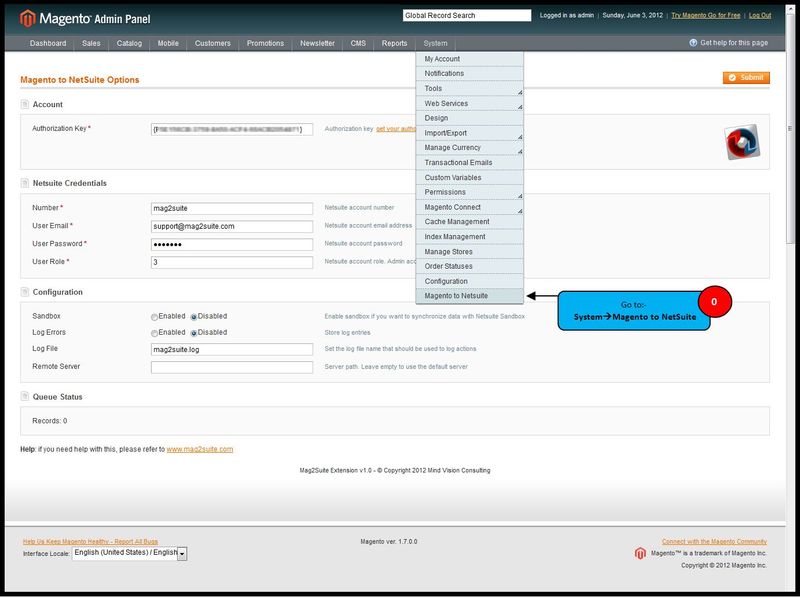Choose Index Management menu item

469,236
